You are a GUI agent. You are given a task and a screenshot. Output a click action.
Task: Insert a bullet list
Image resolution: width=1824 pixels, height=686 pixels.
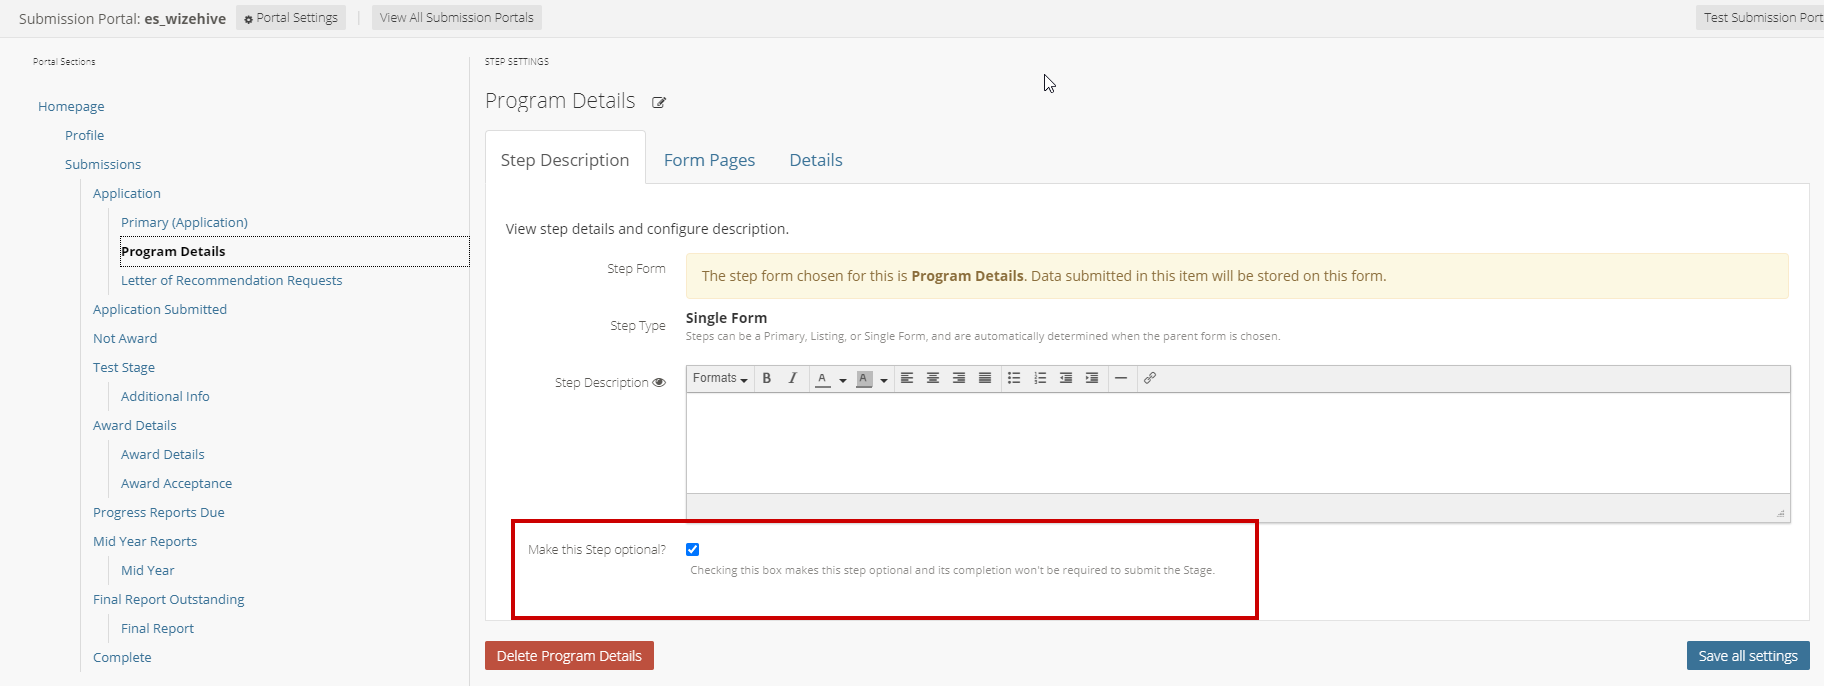(x=1014, y=378)
